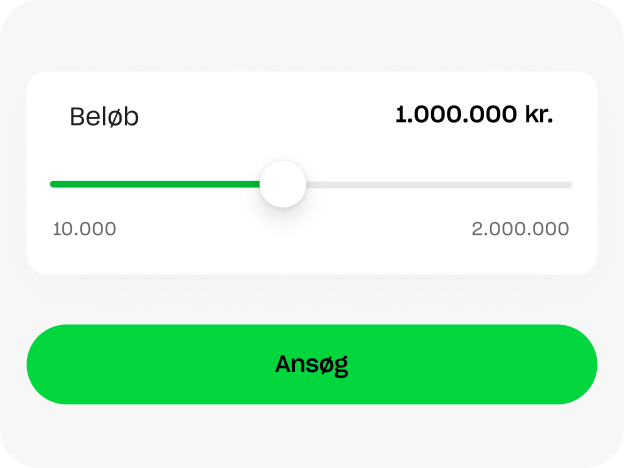Click the 2.000.000 maximum label
The image size is (624, 468).
(x=520, y=229)
